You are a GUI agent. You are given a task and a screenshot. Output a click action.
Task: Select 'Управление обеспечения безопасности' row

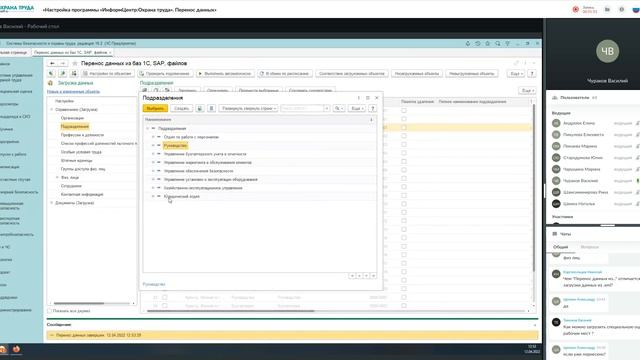[198, 171]
